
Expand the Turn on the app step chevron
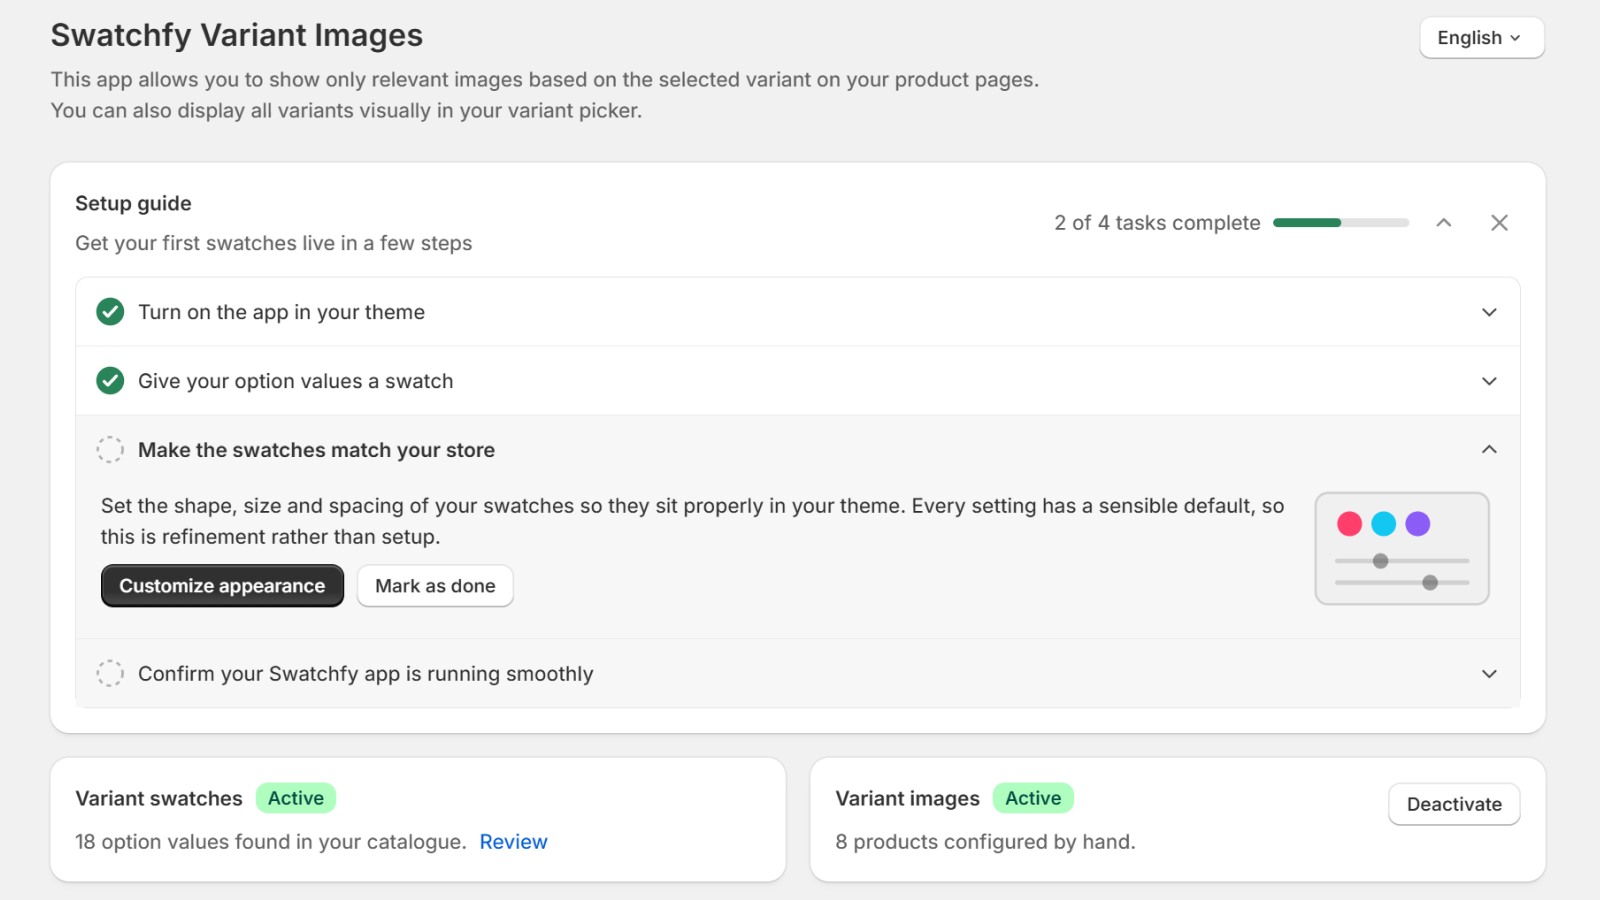click(x=1489, y=312)
